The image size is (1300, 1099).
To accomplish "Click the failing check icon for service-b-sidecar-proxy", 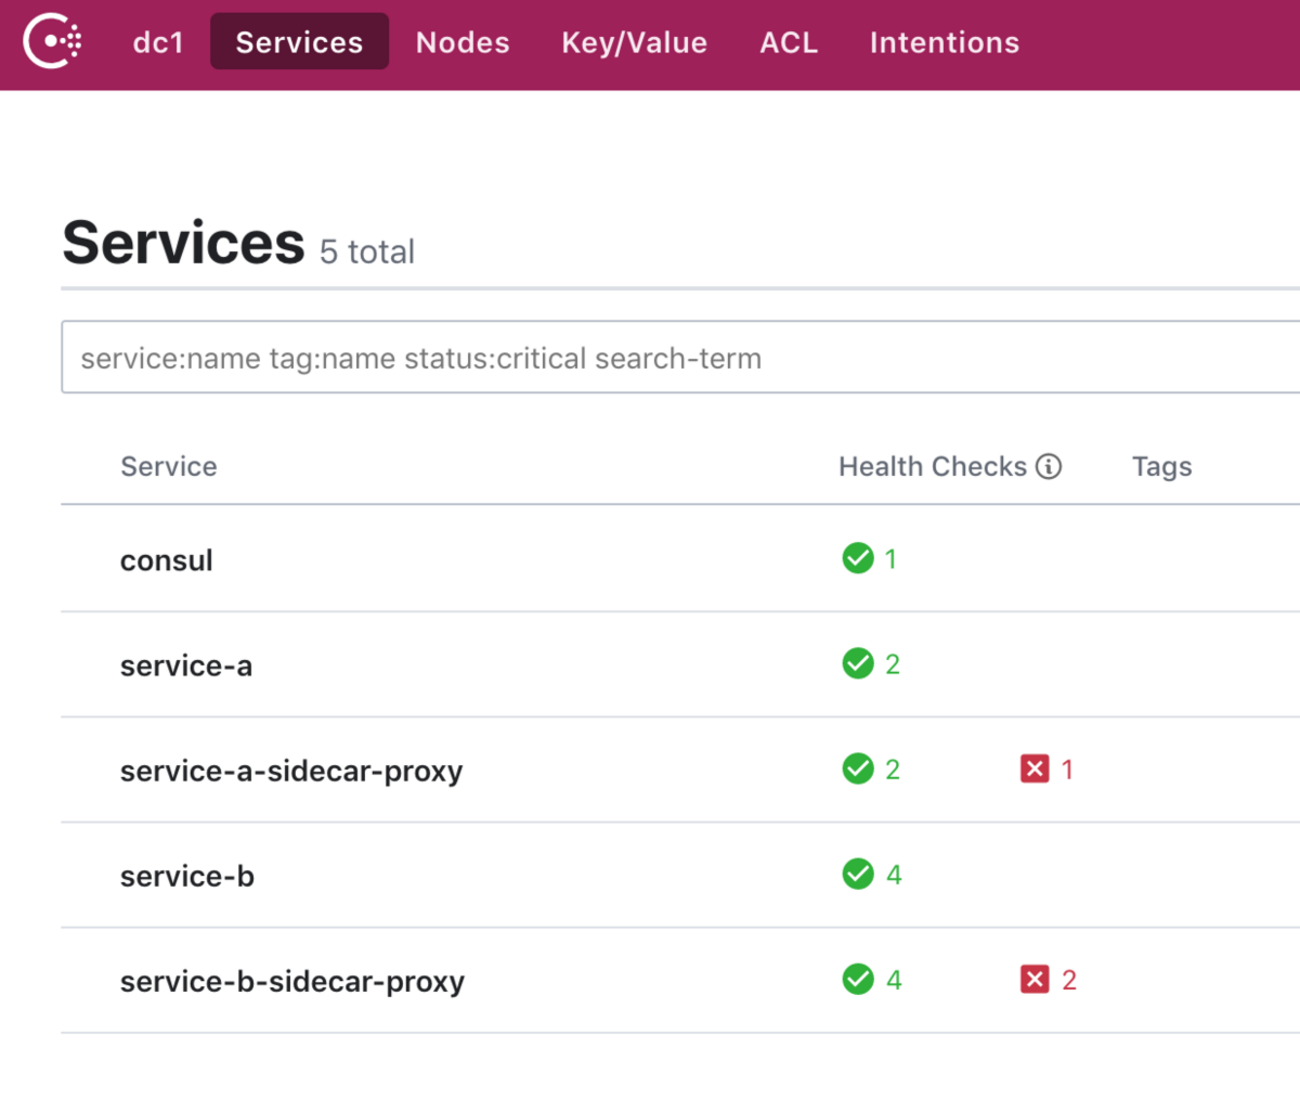I will click(1035, 979).
